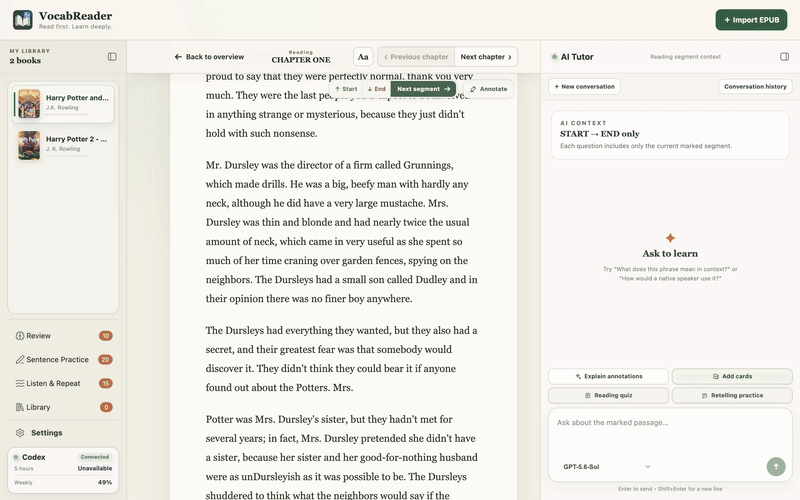Click the Annotate pencil button
Image resolution: width=800 pixels, height=500 pixels.
click(488, 89)
